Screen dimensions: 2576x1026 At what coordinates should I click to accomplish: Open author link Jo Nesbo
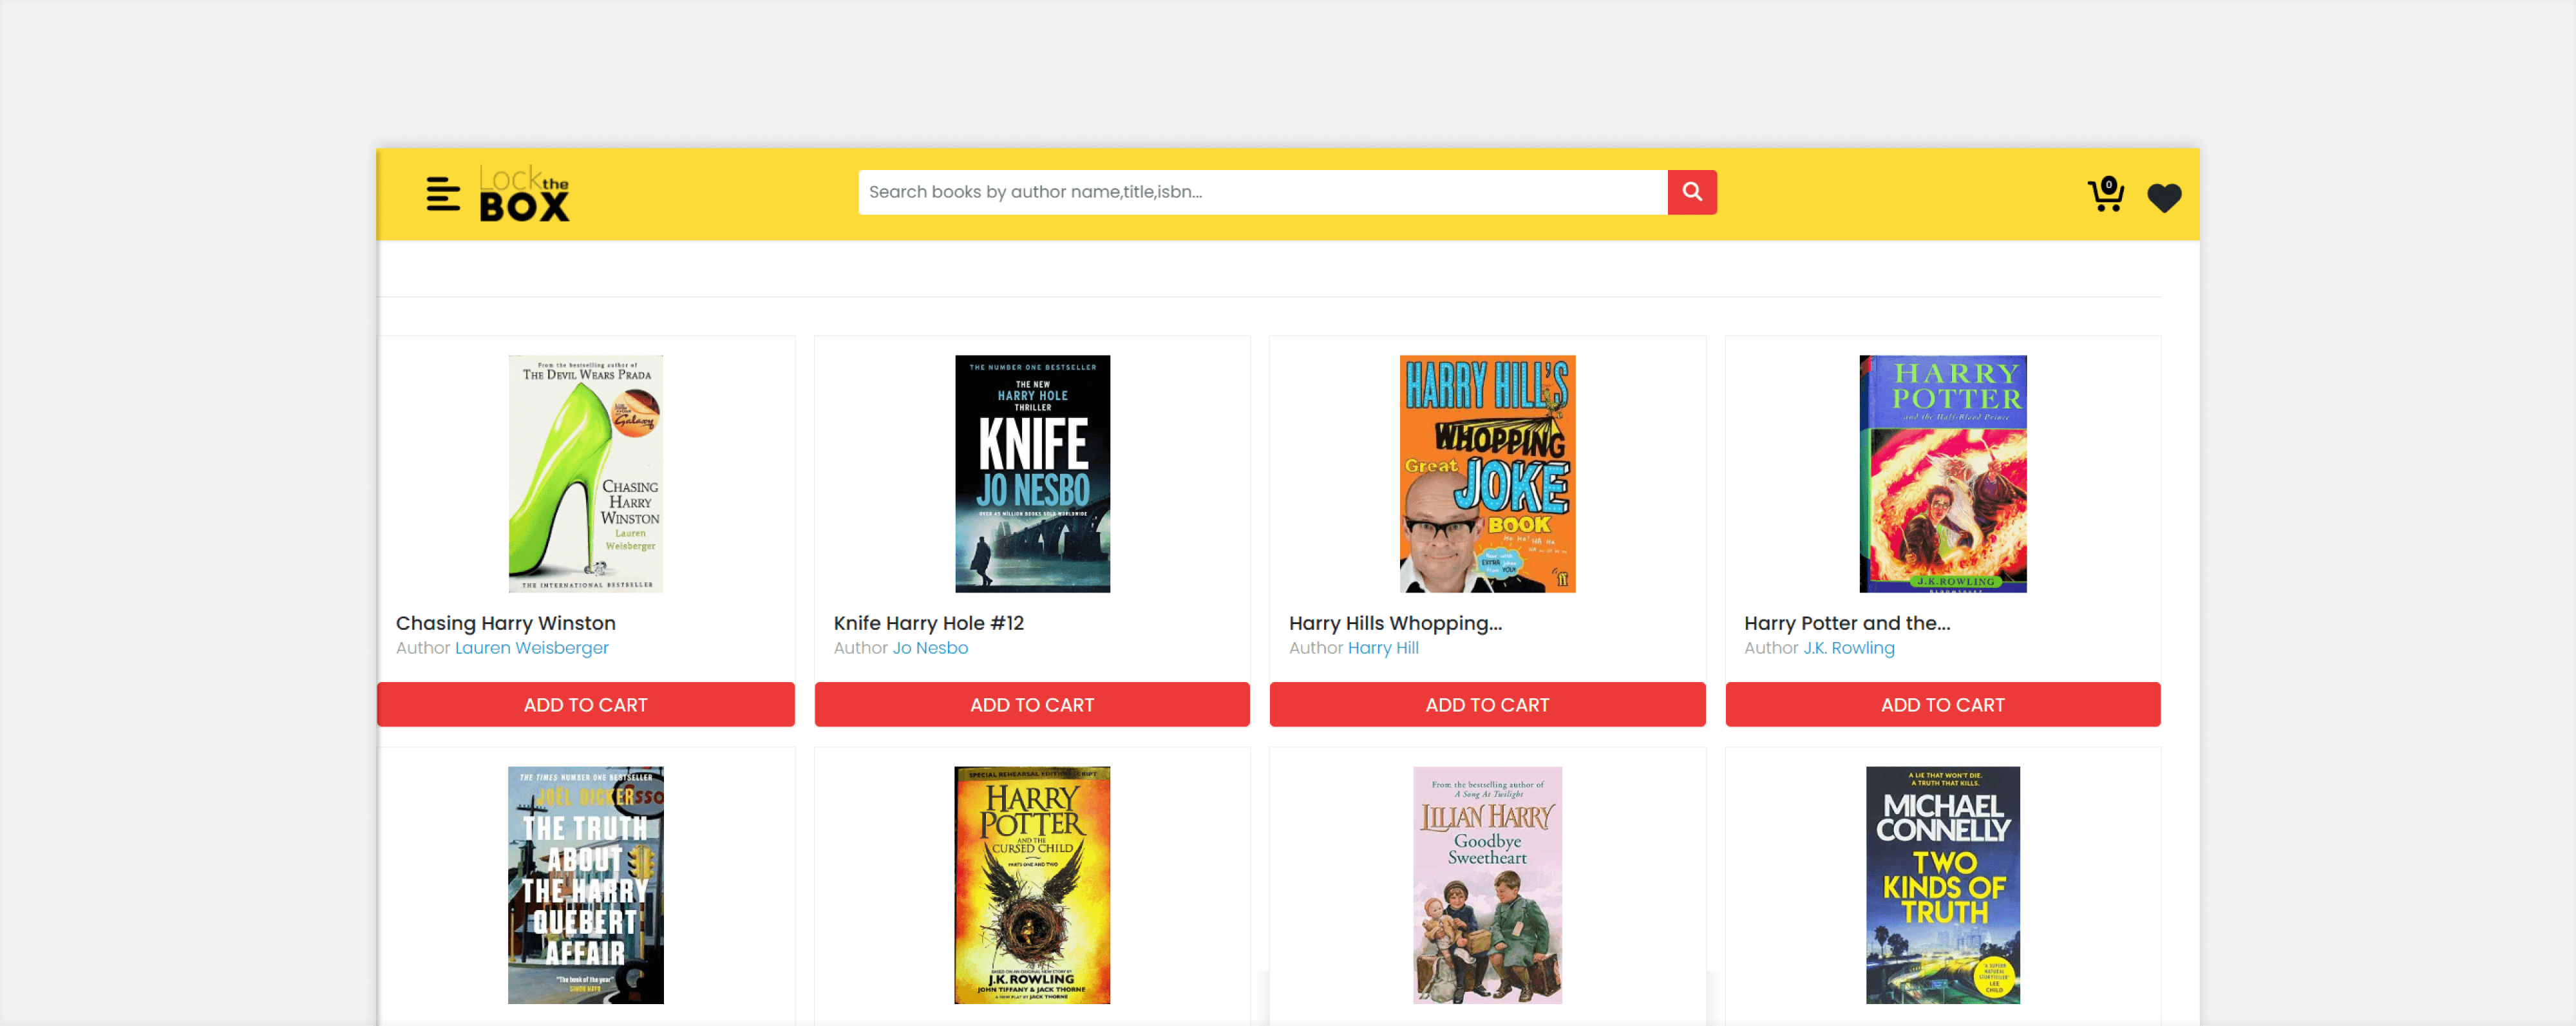click(929, 648)
